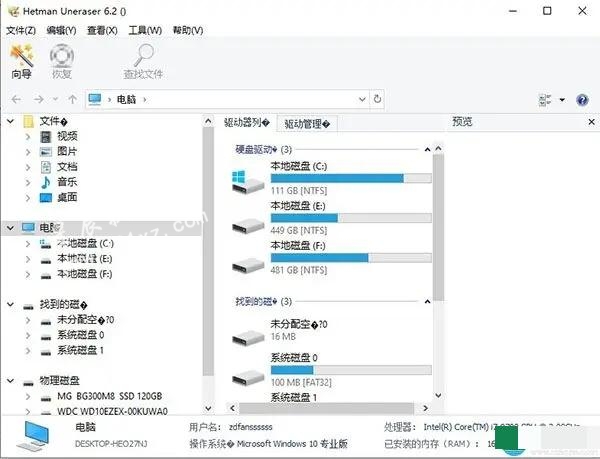The height and width of the screenshot is (459, 600).
Task: Click the blue help question mark icon
Action: [x=582, y=100]
